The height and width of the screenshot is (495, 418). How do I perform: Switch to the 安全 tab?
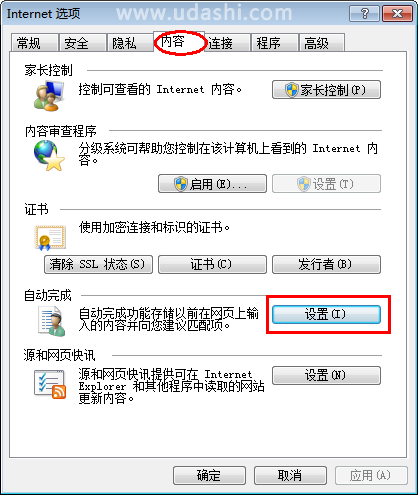pos(82,43)
